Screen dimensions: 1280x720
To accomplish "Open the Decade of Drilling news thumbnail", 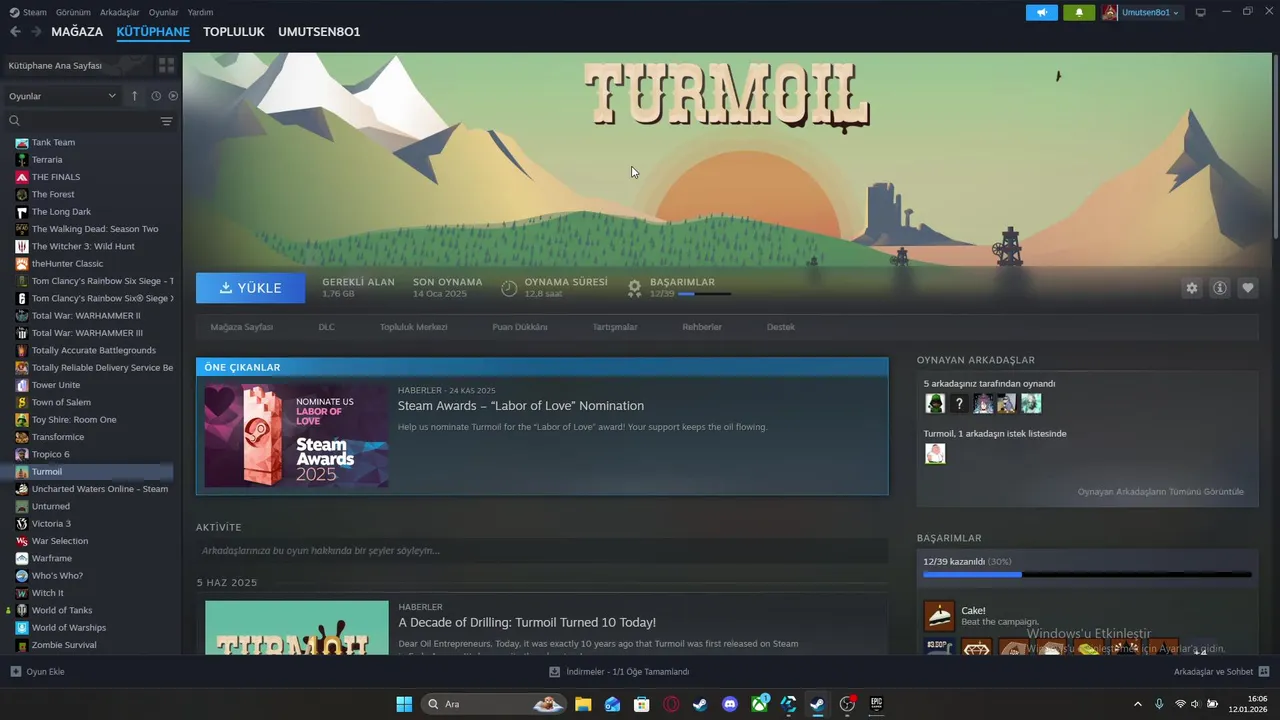I will tap(297, 628).
